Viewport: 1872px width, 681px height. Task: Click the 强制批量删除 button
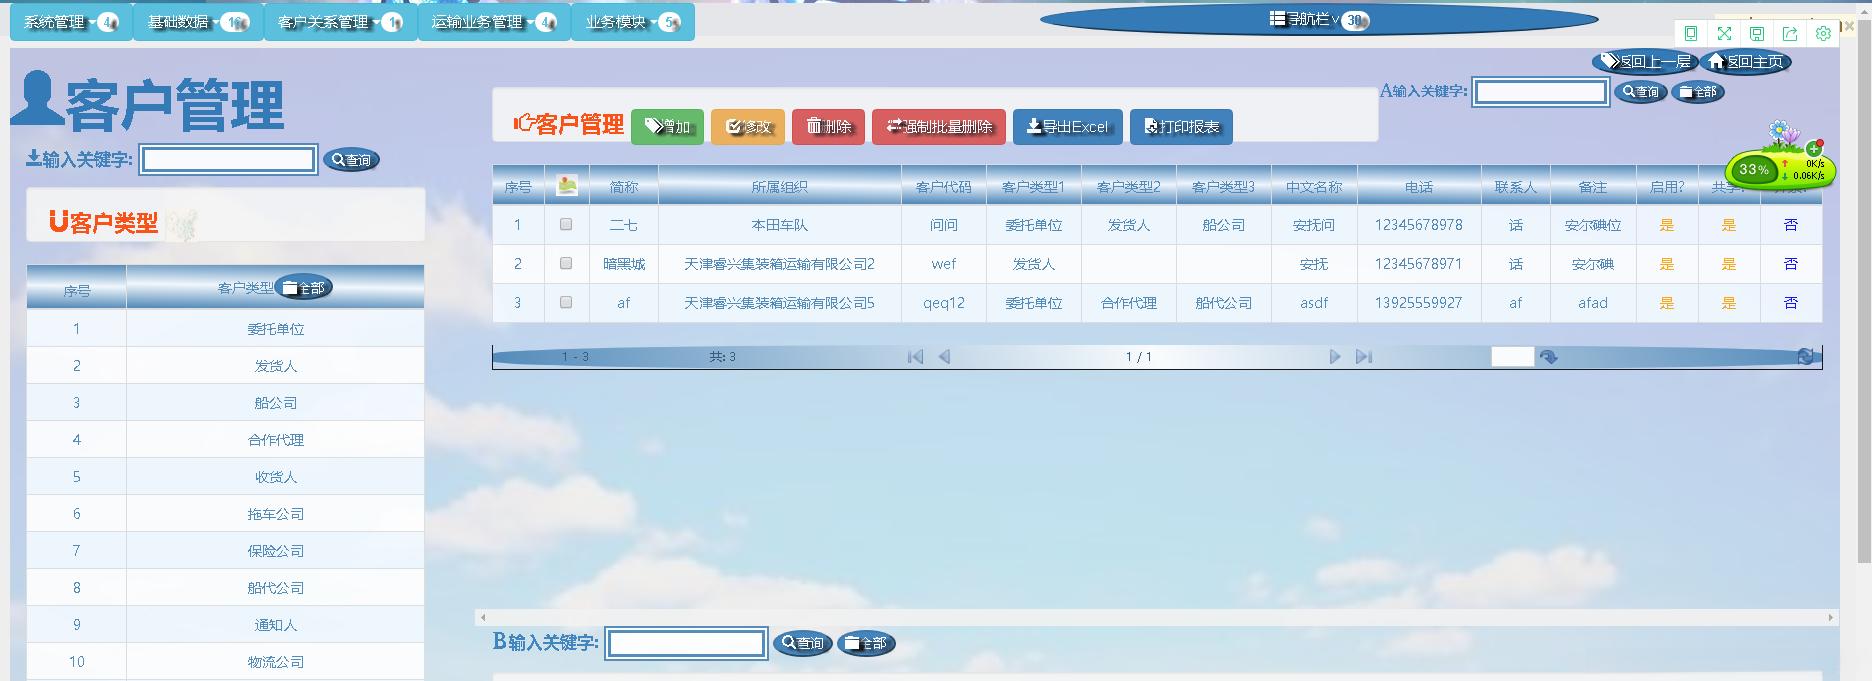click(x=939, y=127)
